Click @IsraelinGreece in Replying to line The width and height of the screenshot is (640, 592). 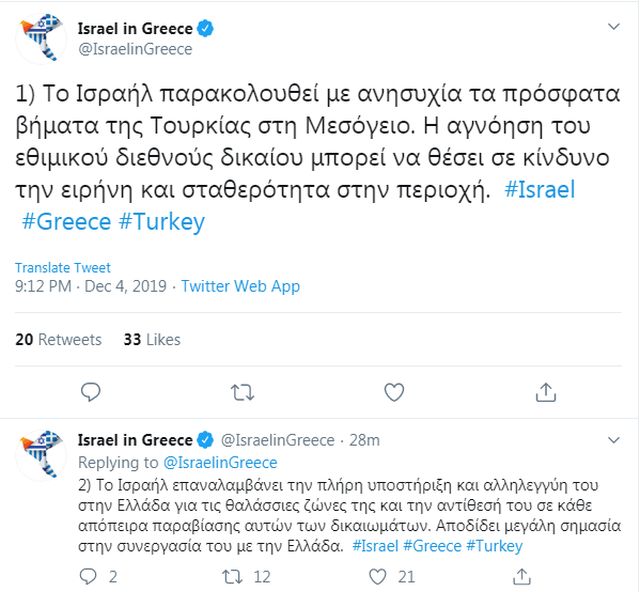click(220, 463)
